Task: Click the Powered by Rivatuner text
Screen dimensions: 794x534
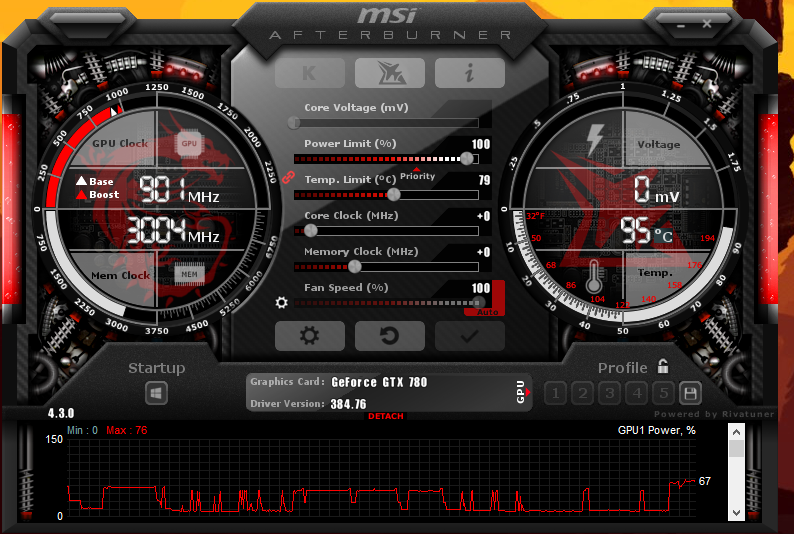Action: 714,414
